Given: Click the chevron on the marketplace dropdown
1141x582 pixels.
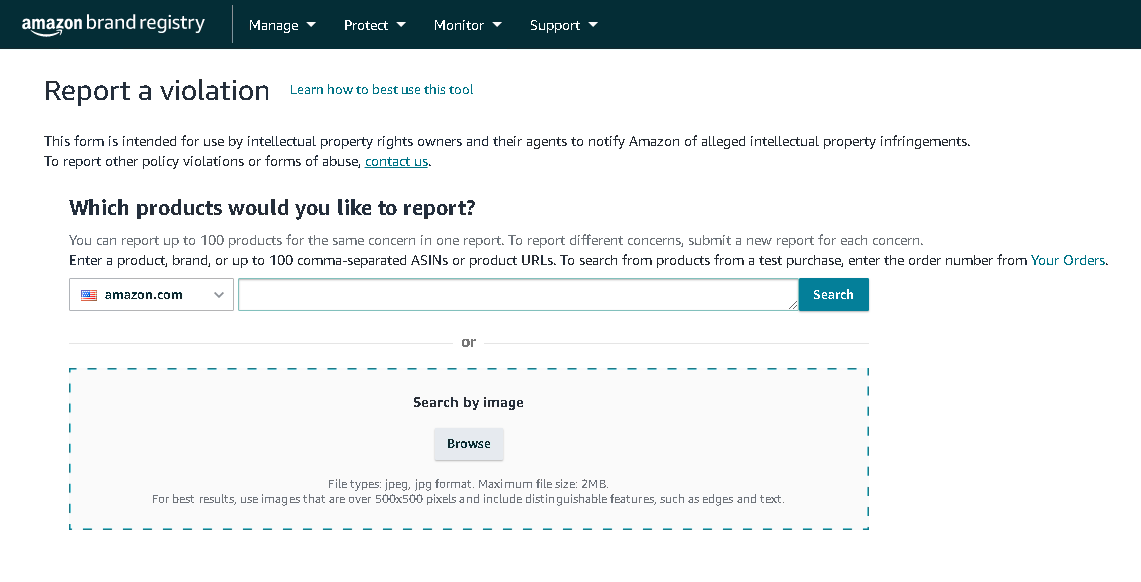Looking at the screenshot, I should tap(219, 295).
